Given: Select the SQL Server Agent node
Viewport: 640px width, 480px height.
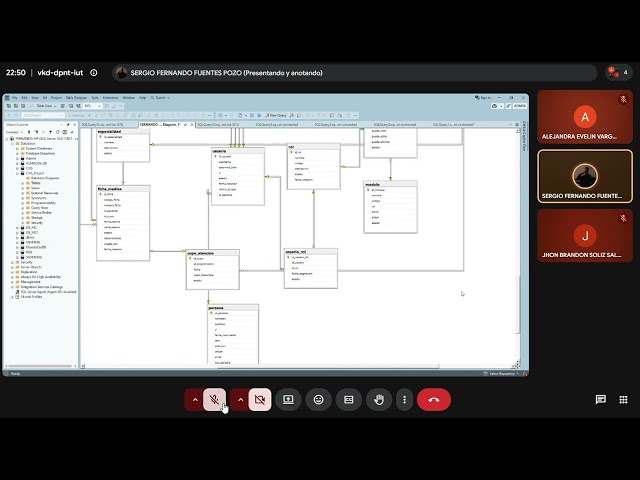Looking at the screenshot, I should point(48,292).
